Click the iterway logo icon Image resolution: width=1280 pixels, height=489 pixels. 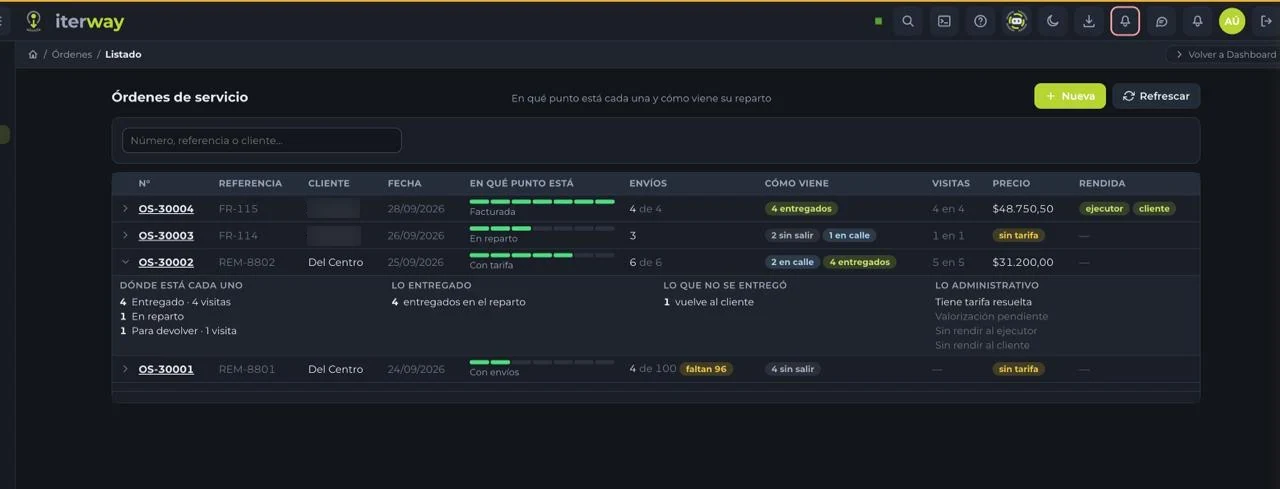tap(34, 21)
